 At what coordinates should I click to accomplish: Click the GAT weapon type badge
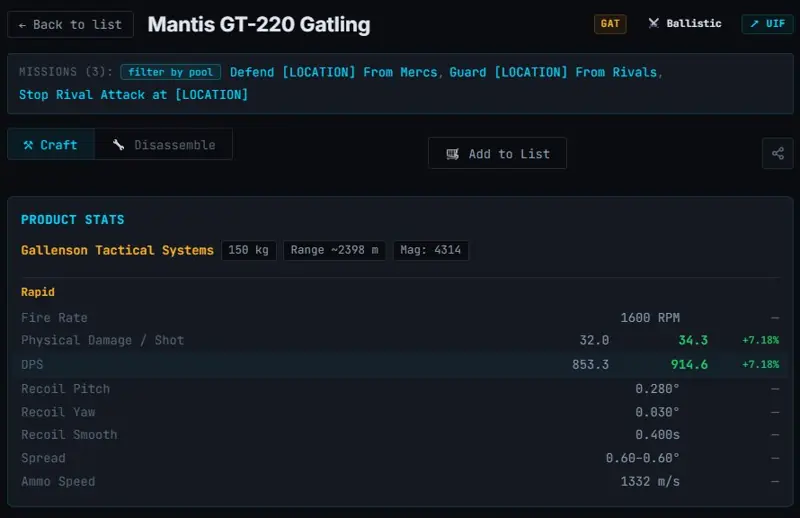tap(610, 23)
